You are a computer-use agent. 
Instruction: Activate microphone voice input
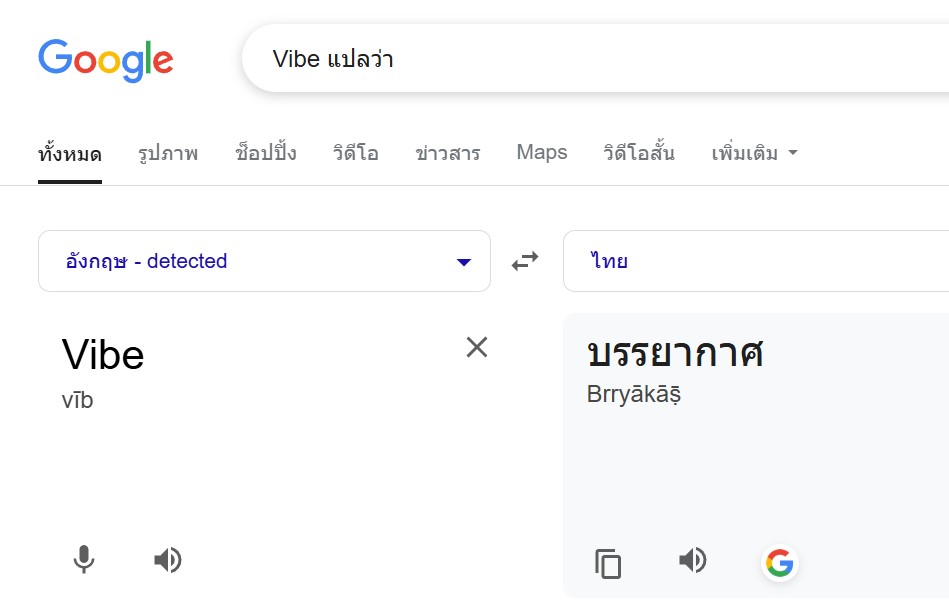[x=84, y=559]
